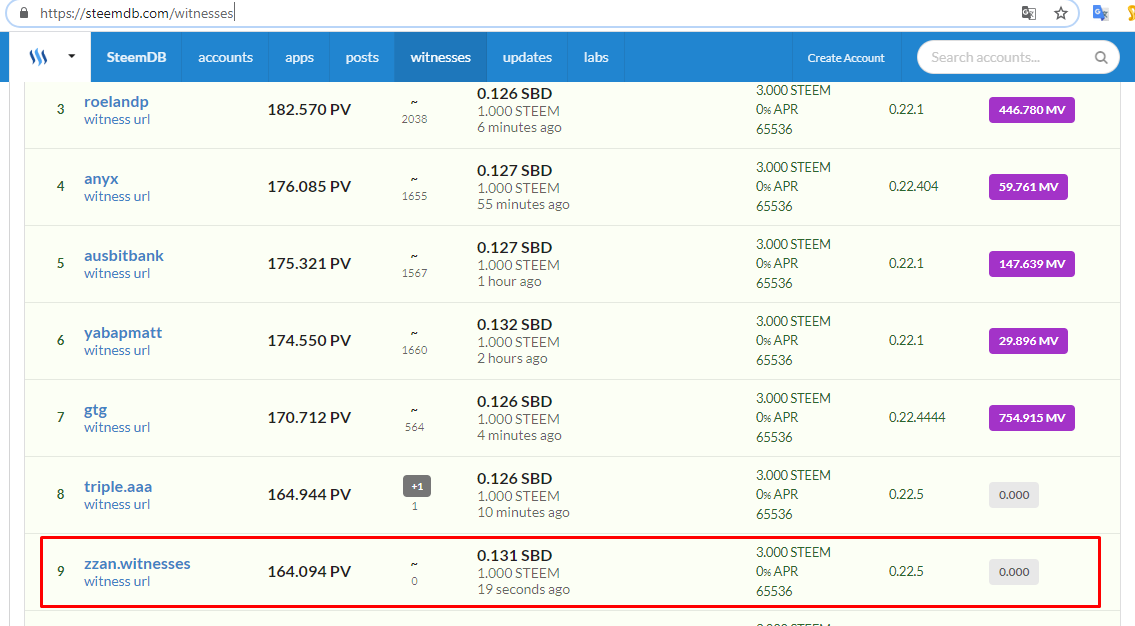Viewport: 1135px width, 626px height.
Task: Open witness url under yabapmatt
Action: [117, 350]
